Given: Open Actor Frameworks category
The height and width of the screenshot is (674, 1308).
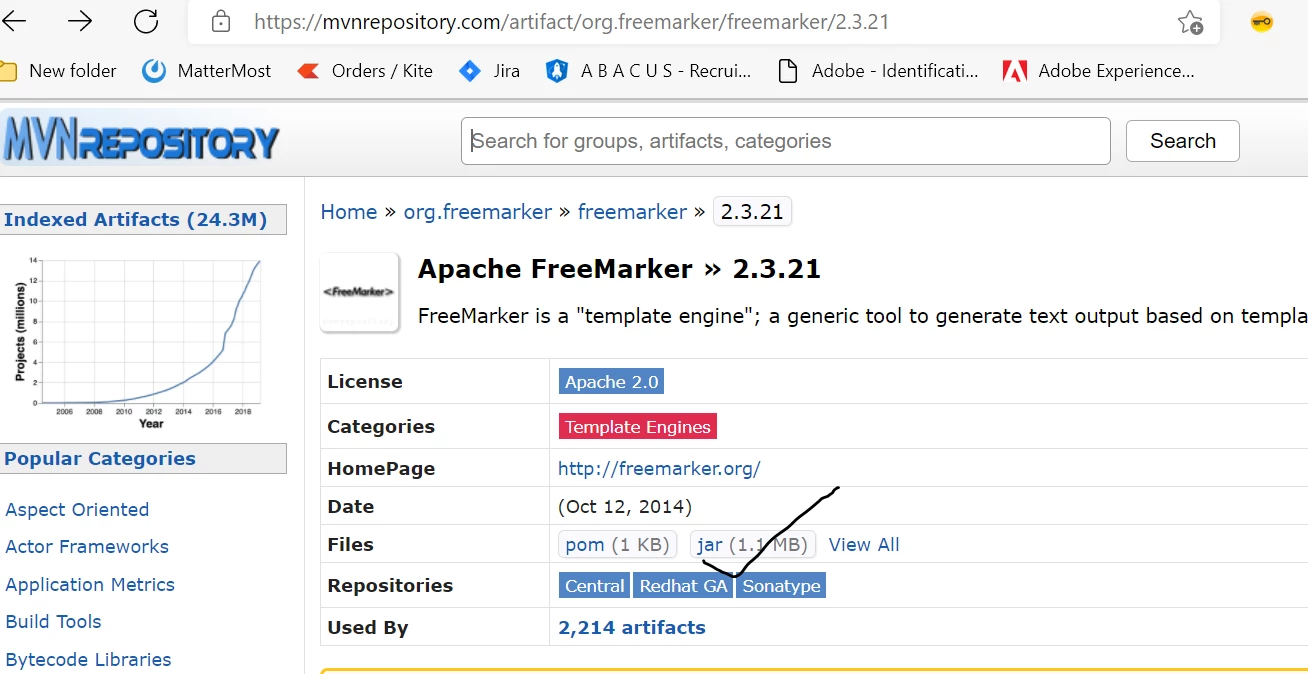Looking at the screenshot, I should coord(87,547).
